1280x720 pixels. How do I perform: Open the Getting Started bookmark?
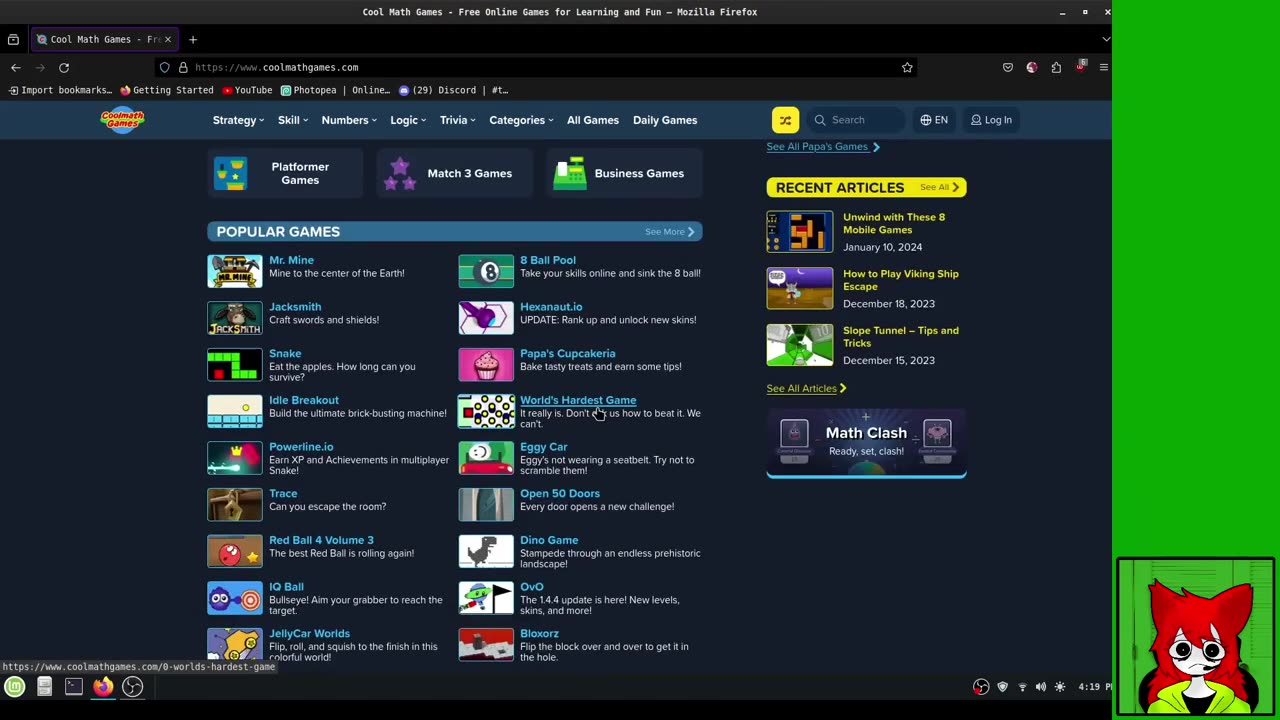pos(167,90)
